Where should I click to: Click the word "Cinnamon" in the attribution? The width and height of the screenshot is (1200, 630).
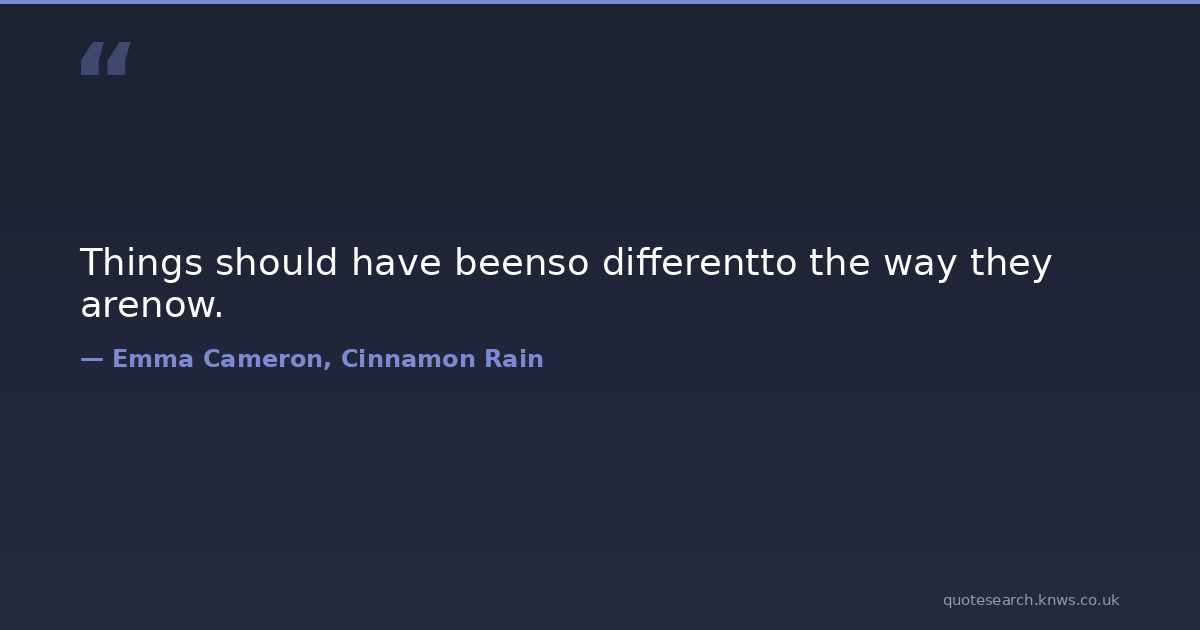407,359
